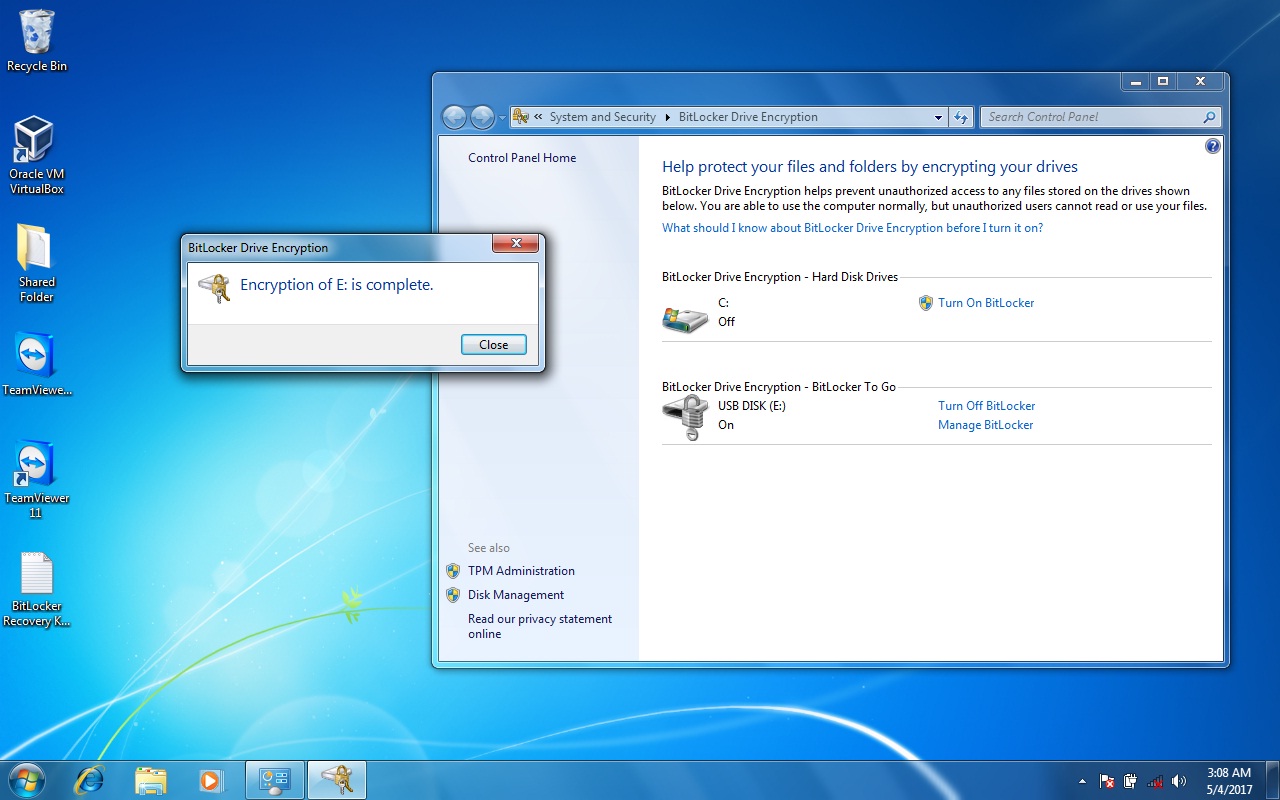Click Action Center flag in system tray
Screen dimensions: 1280x800
tap(1107, 781)
